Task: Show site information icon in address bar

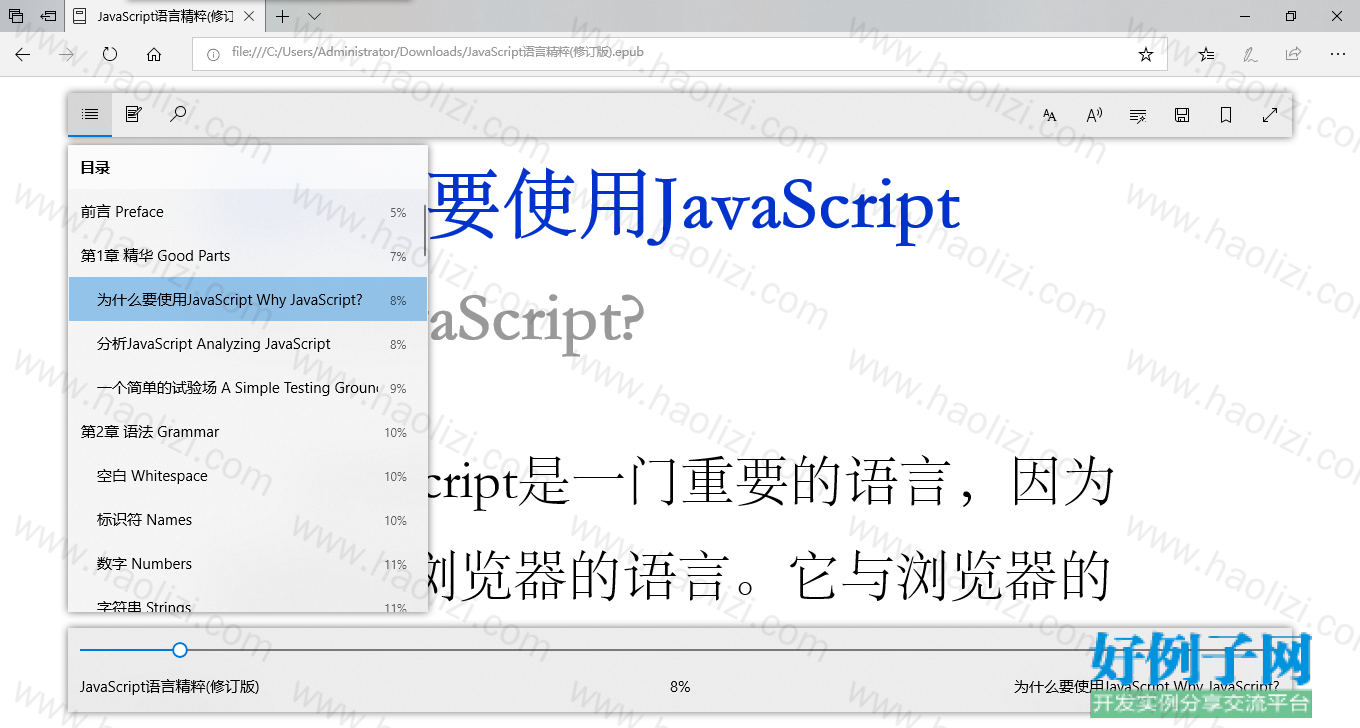Action: (212, 54)
